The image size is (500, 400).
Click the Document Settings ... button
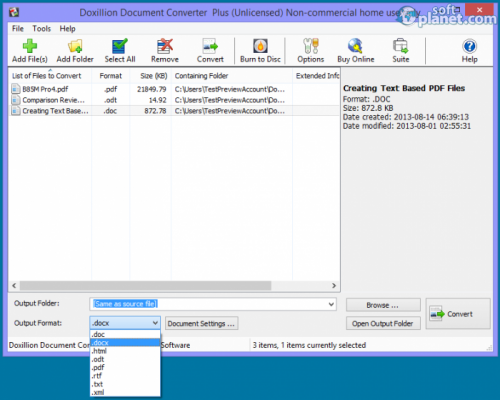201,323
